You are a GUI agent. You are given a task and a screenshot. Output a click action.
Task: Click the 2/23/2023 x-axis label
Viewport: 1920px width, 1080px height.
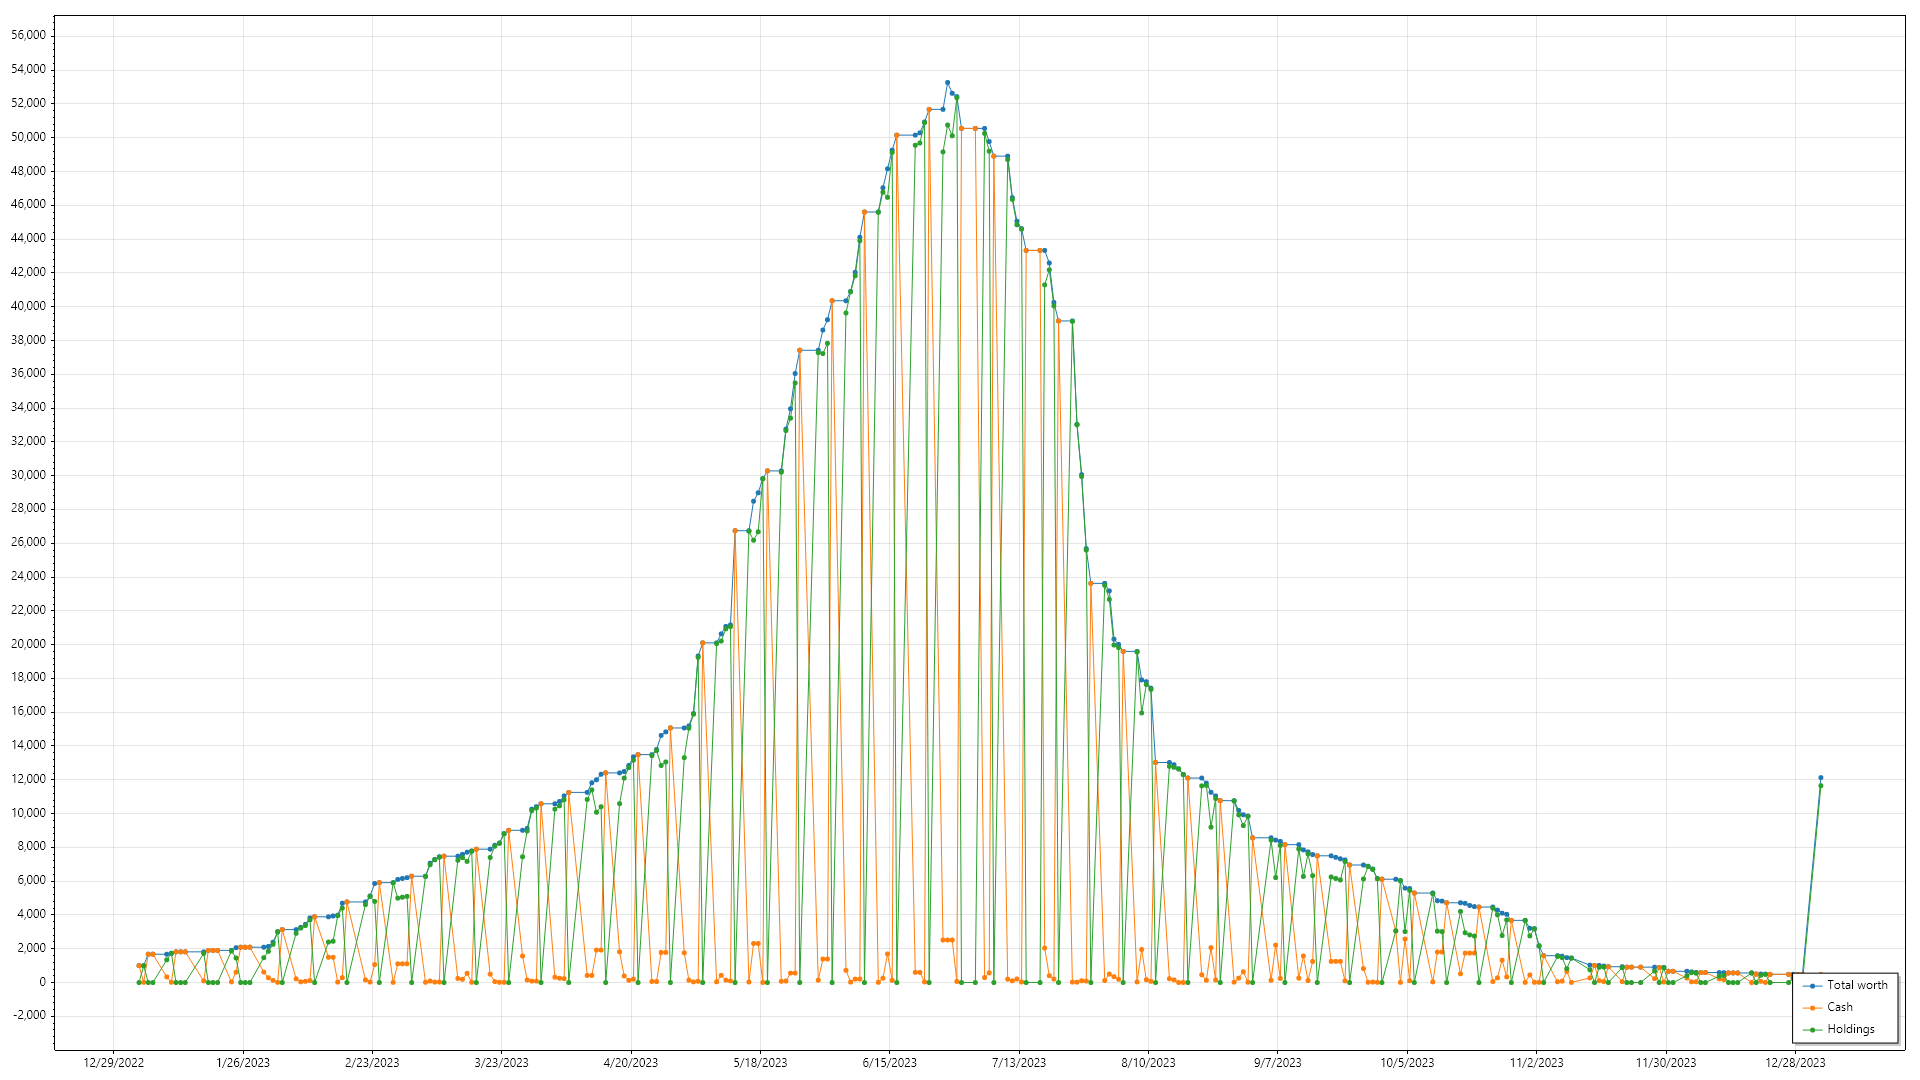372,1063
